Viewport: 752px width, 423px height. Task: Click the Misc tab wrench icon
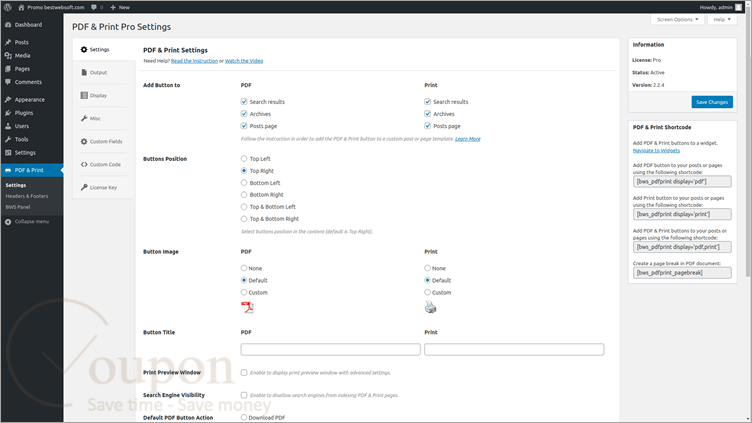click(84, 118)
